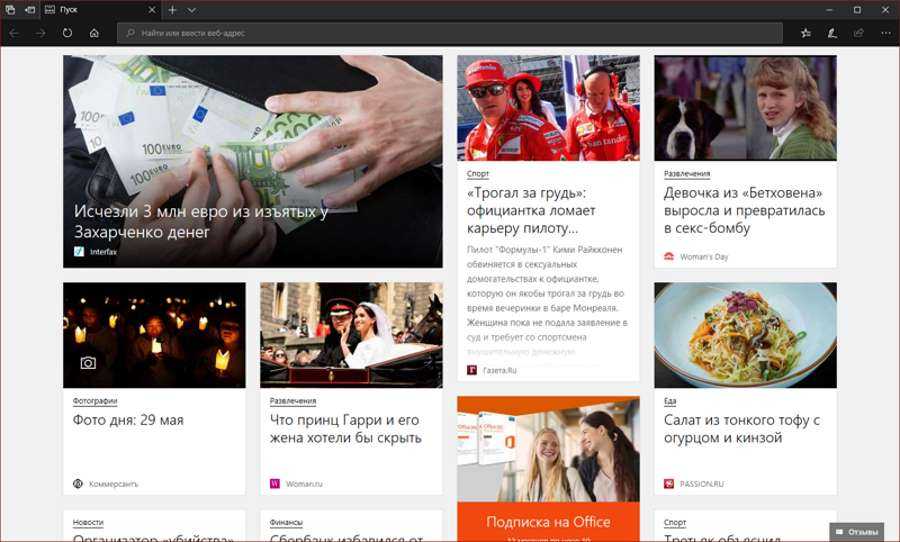Open Фото дня: 29 мая headline

(x=128, y=420)
